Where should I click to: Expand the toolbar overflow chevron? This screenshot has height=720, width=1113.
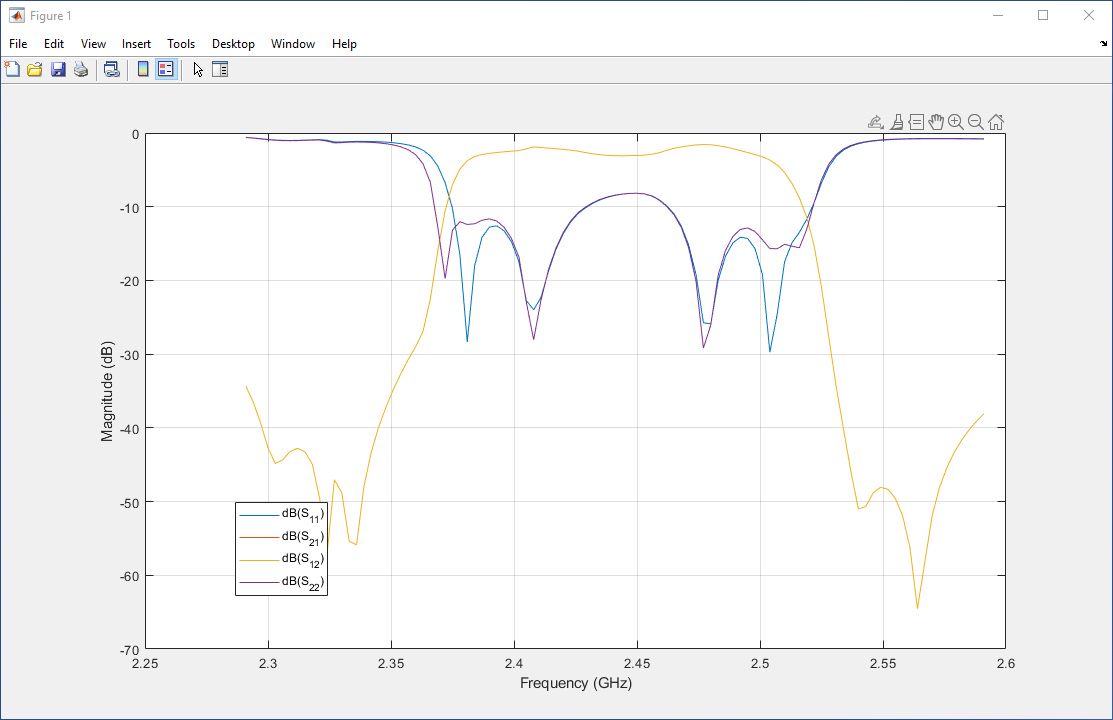[x=1104, y=44]
